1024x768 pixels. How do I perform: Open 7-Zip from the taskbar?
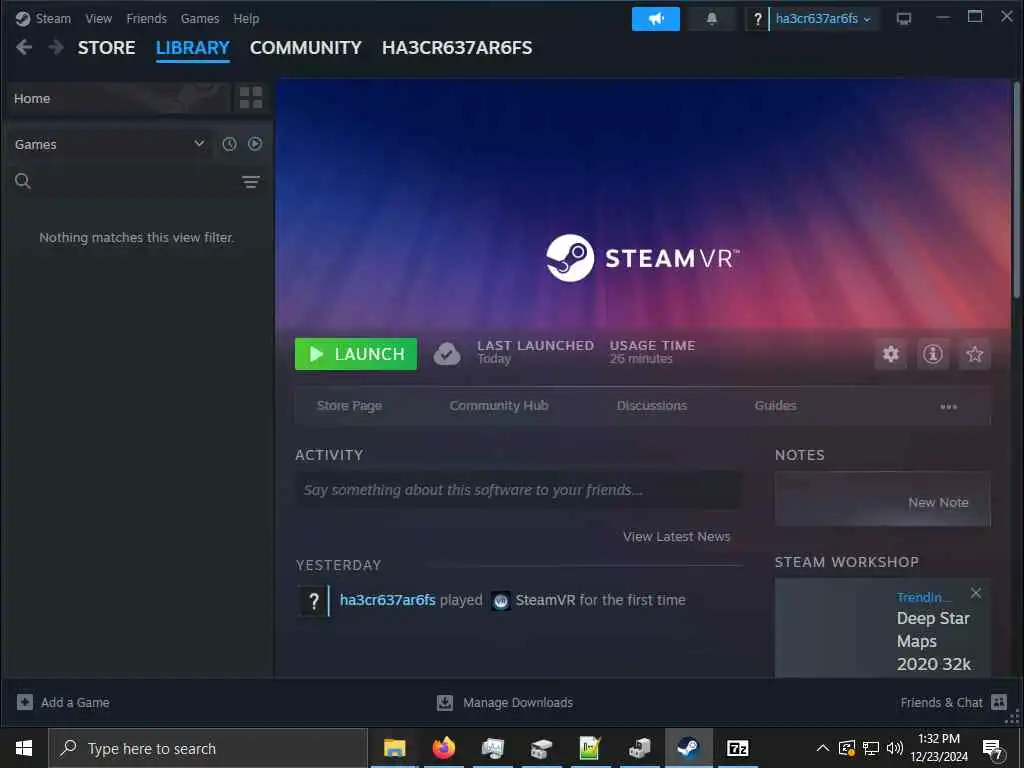point(737,748)
